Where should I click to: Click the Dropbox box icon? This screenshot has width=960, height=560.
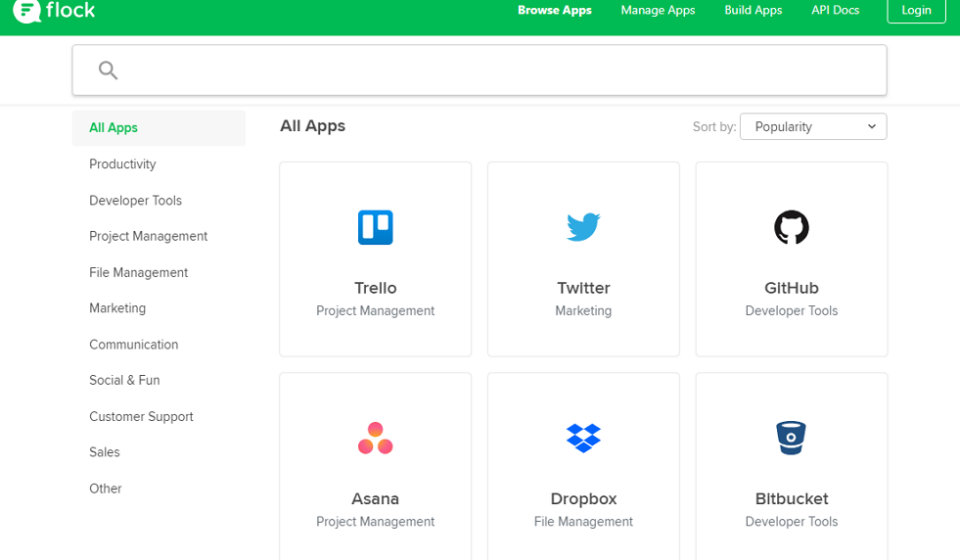pos(583,438)
